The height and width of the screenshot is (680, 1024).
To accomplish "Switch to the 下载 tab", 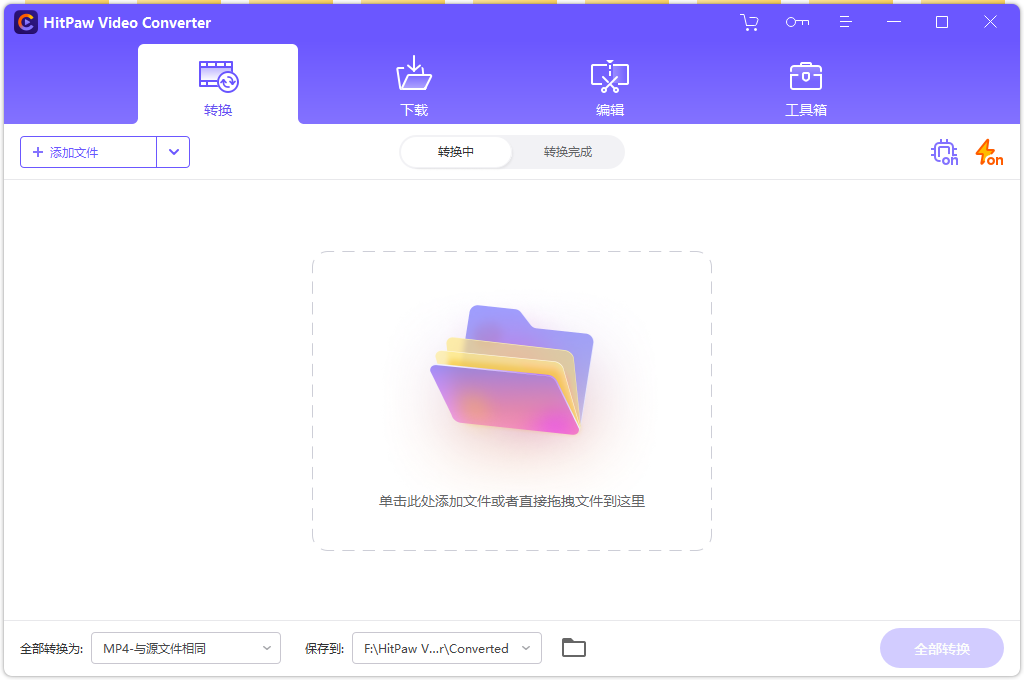I will (414, 87).
